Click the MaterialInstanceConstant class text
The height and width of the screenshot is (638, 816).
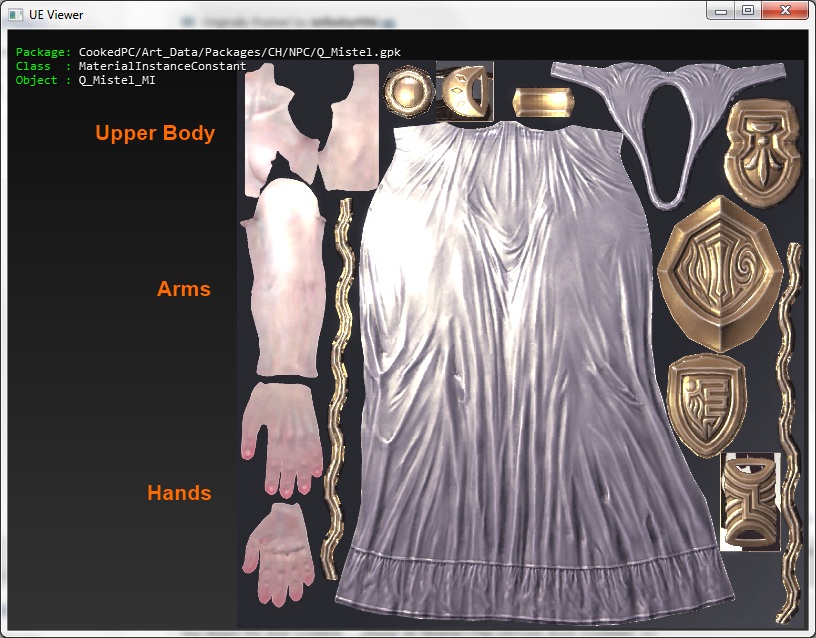(162, 66)
